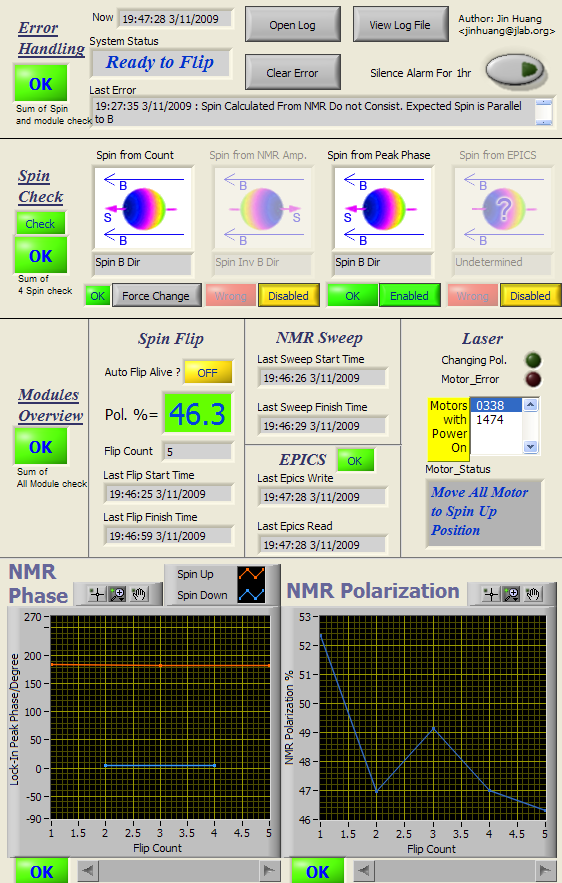The width and height of the screenshot is (562, 883).
Task: Click the Spin Down blue plot legend icon
Action: click(251, 595)
